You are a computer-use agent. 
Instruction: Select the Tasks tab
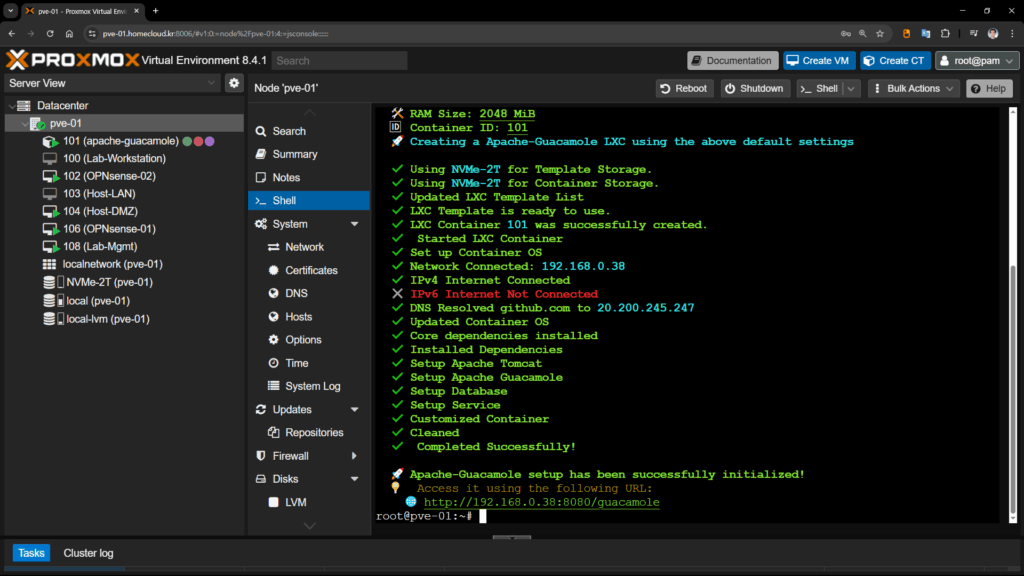31,553
